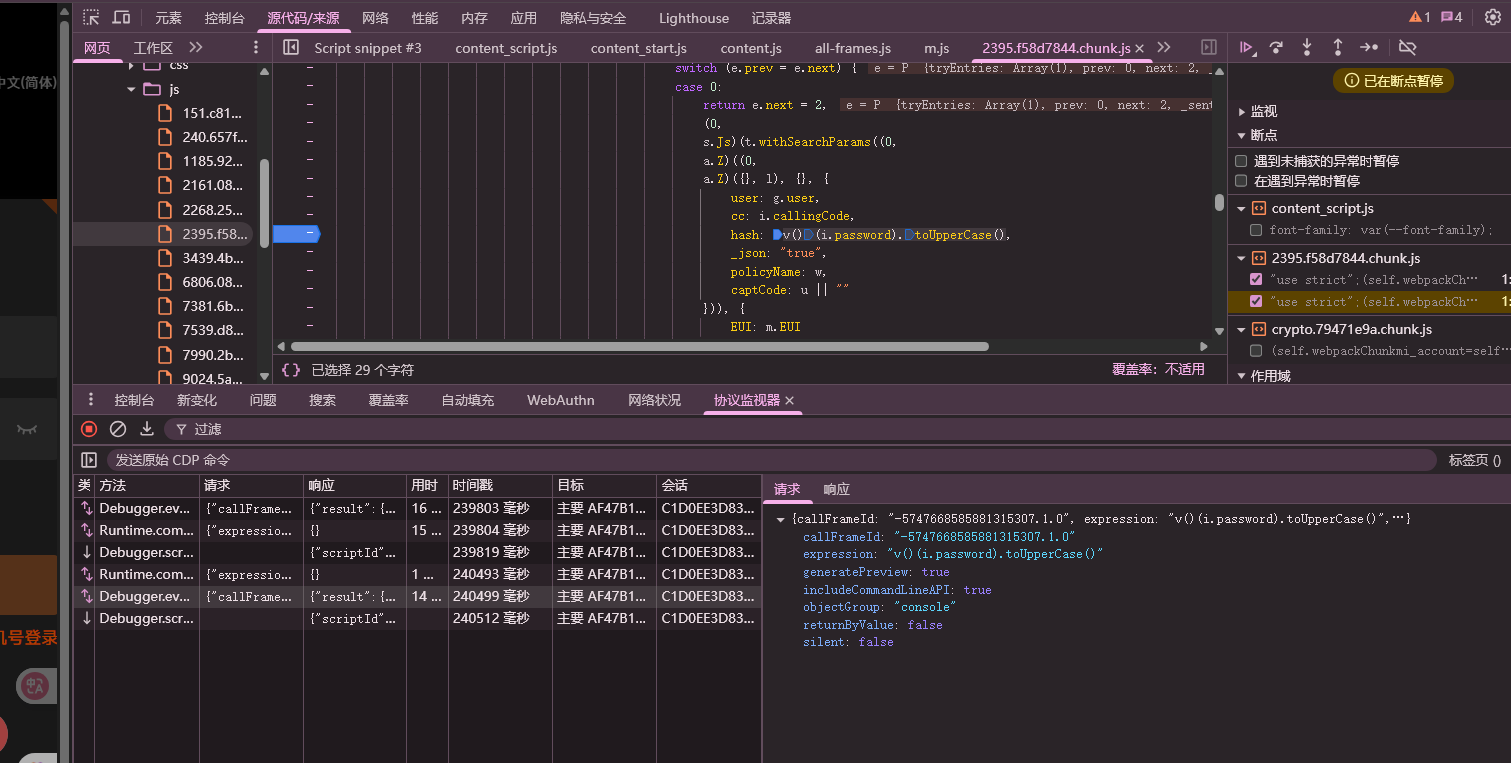Step over next function call icon
1511x763 pixels.
(1277, 47)
